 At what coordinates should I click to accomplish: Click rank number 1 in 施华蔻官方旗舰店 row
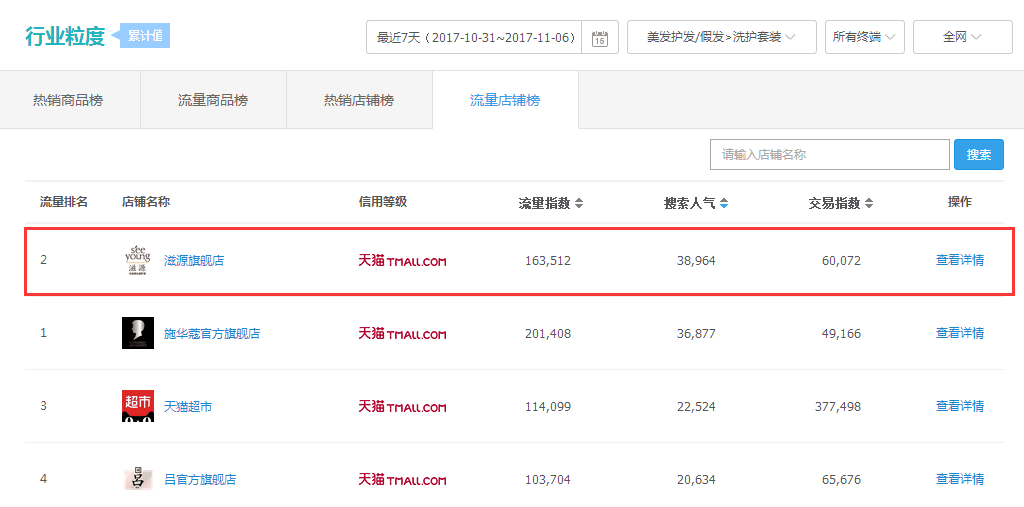(44, 333)
